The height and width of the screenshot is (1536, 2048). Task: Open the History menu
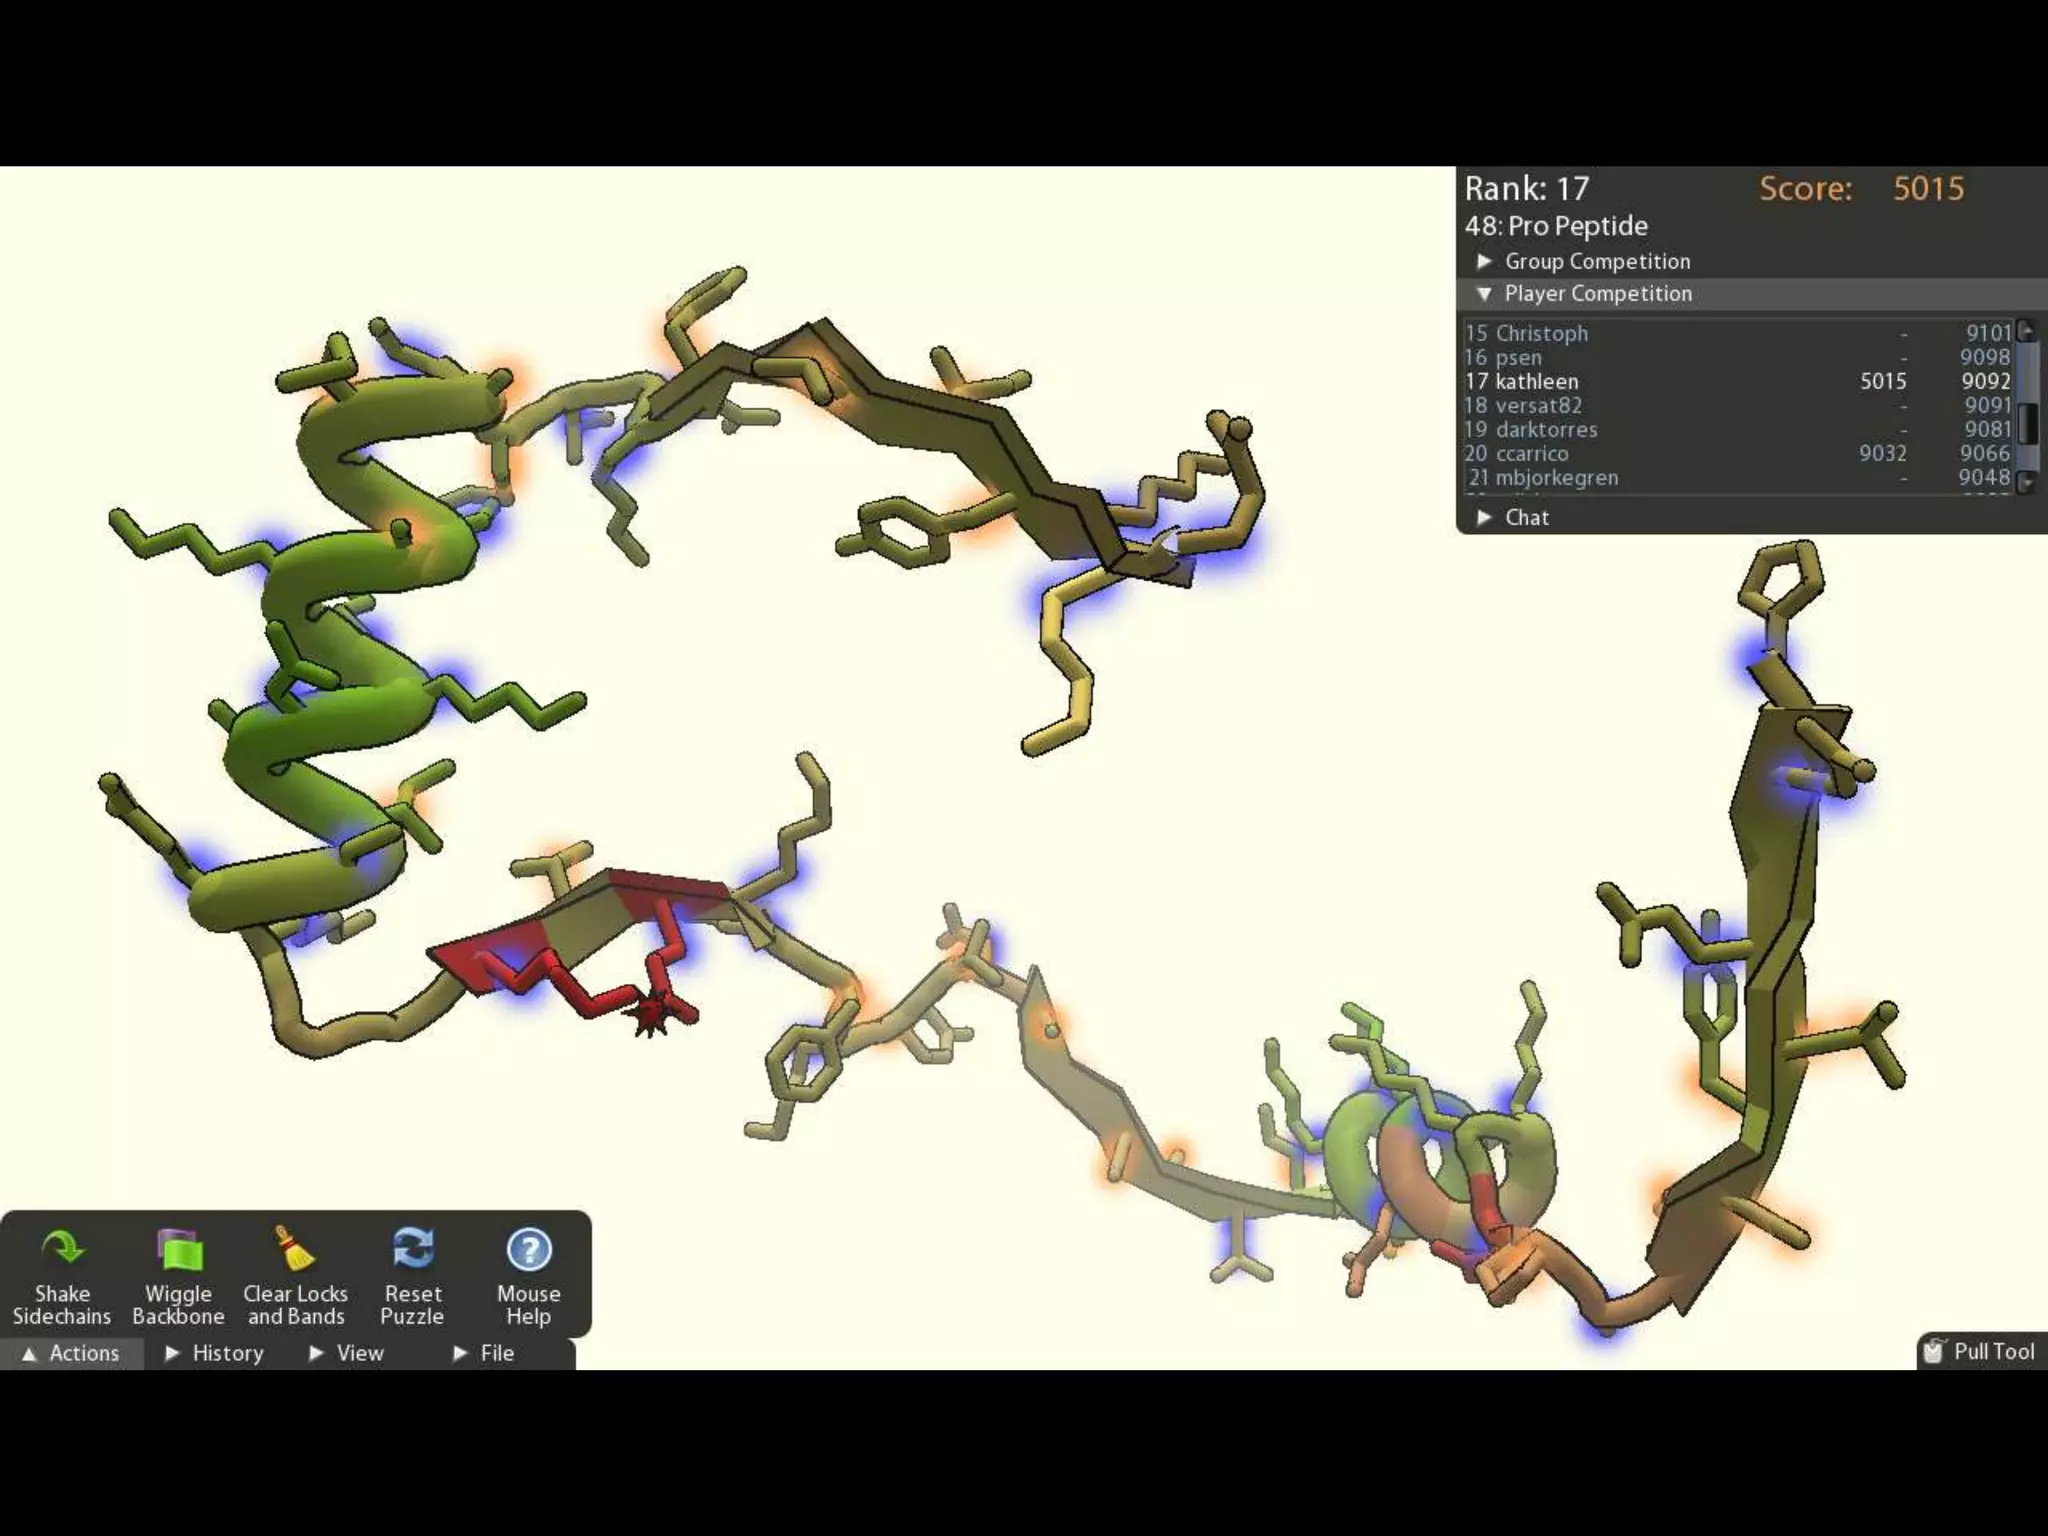tap(214, 1353)
